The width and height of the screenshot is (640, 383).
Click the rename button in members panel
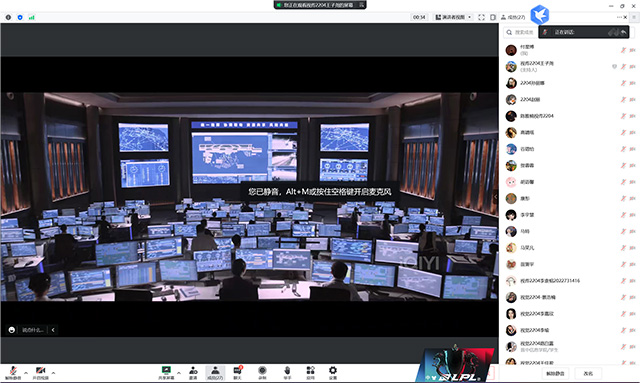pos(588,373)
